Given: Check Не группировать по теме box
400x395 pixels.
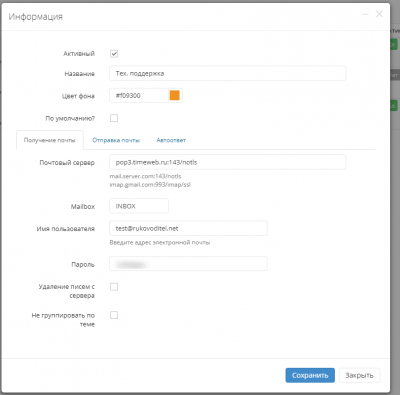Looking at the screenshot, I should (x=114, y=315).
